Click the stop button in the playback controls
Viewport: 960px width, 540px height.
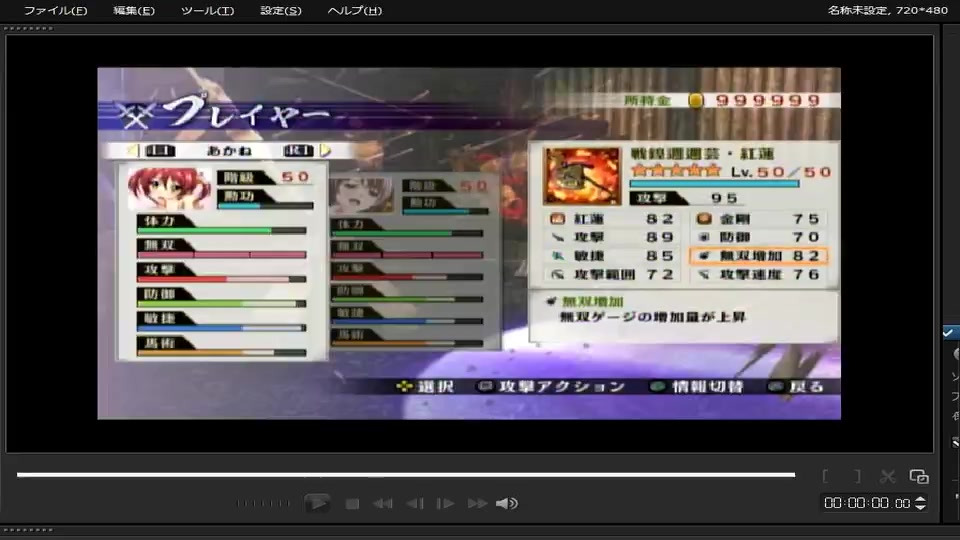(352, 503)
